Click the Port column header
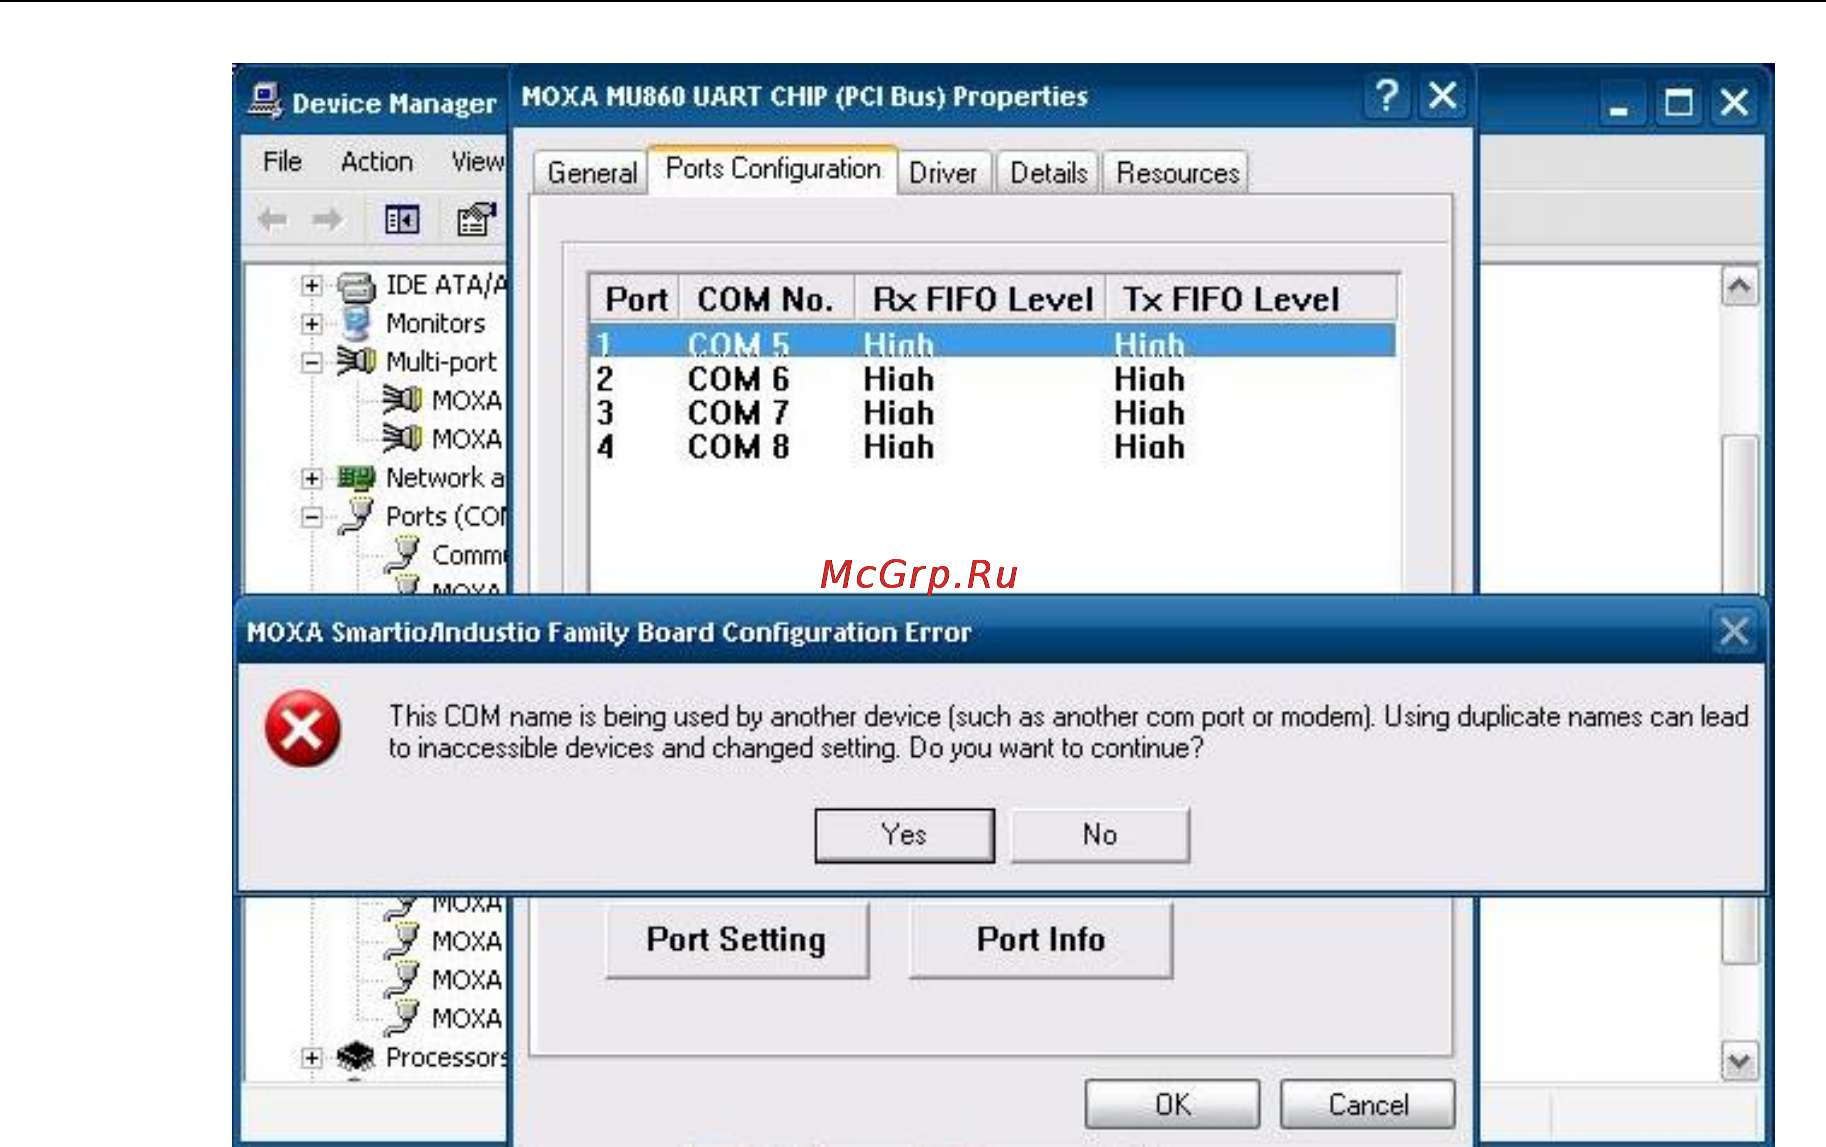The height and width of the screenshot is (1147, 1826). (x=636, y=299)
